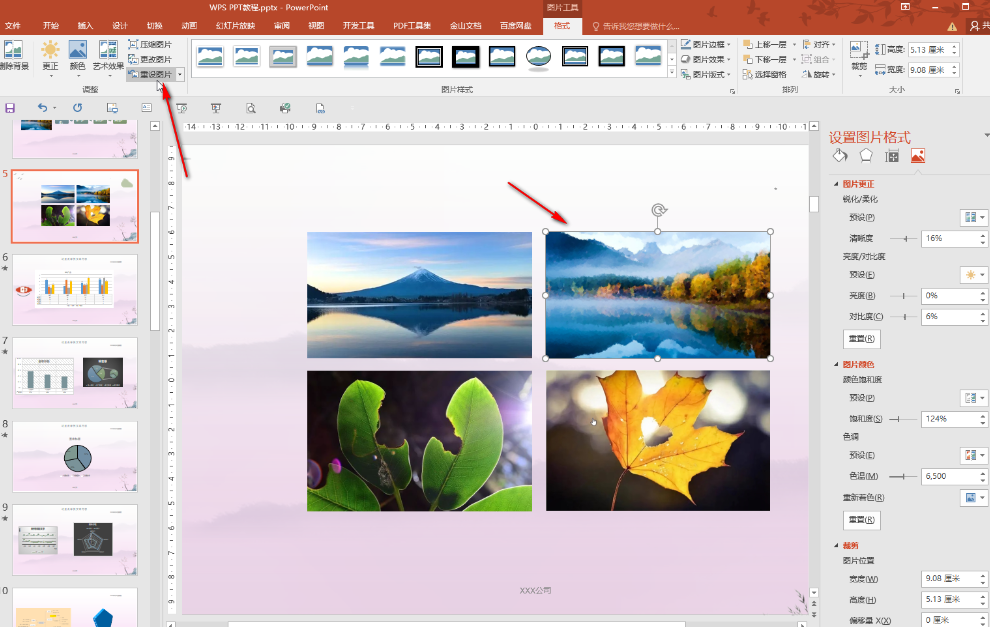This screenshot has width=990, height=627.
Task: Select the green leaves picture on slide
Action: coord(419,441)
